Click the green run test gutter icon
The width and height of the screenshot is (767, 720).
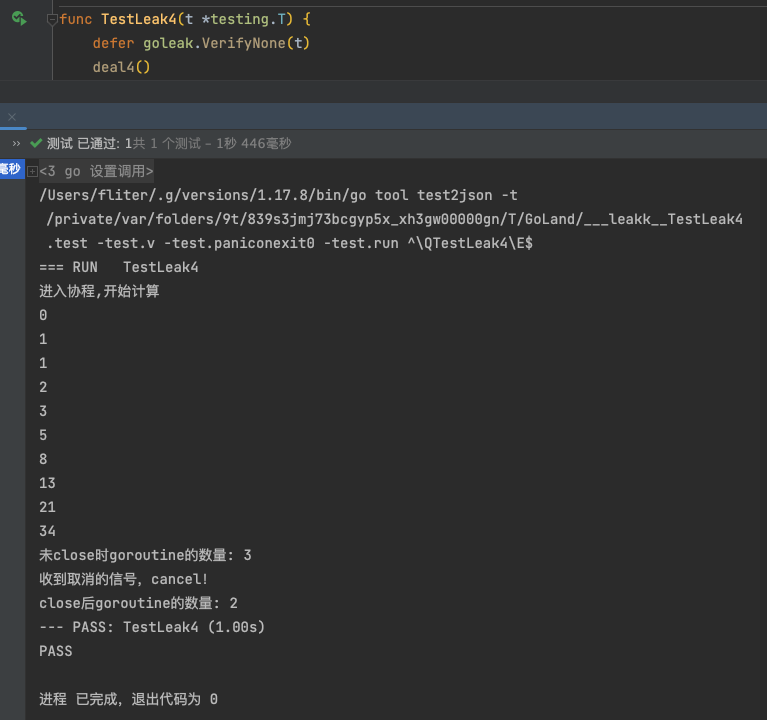(18, 18)
